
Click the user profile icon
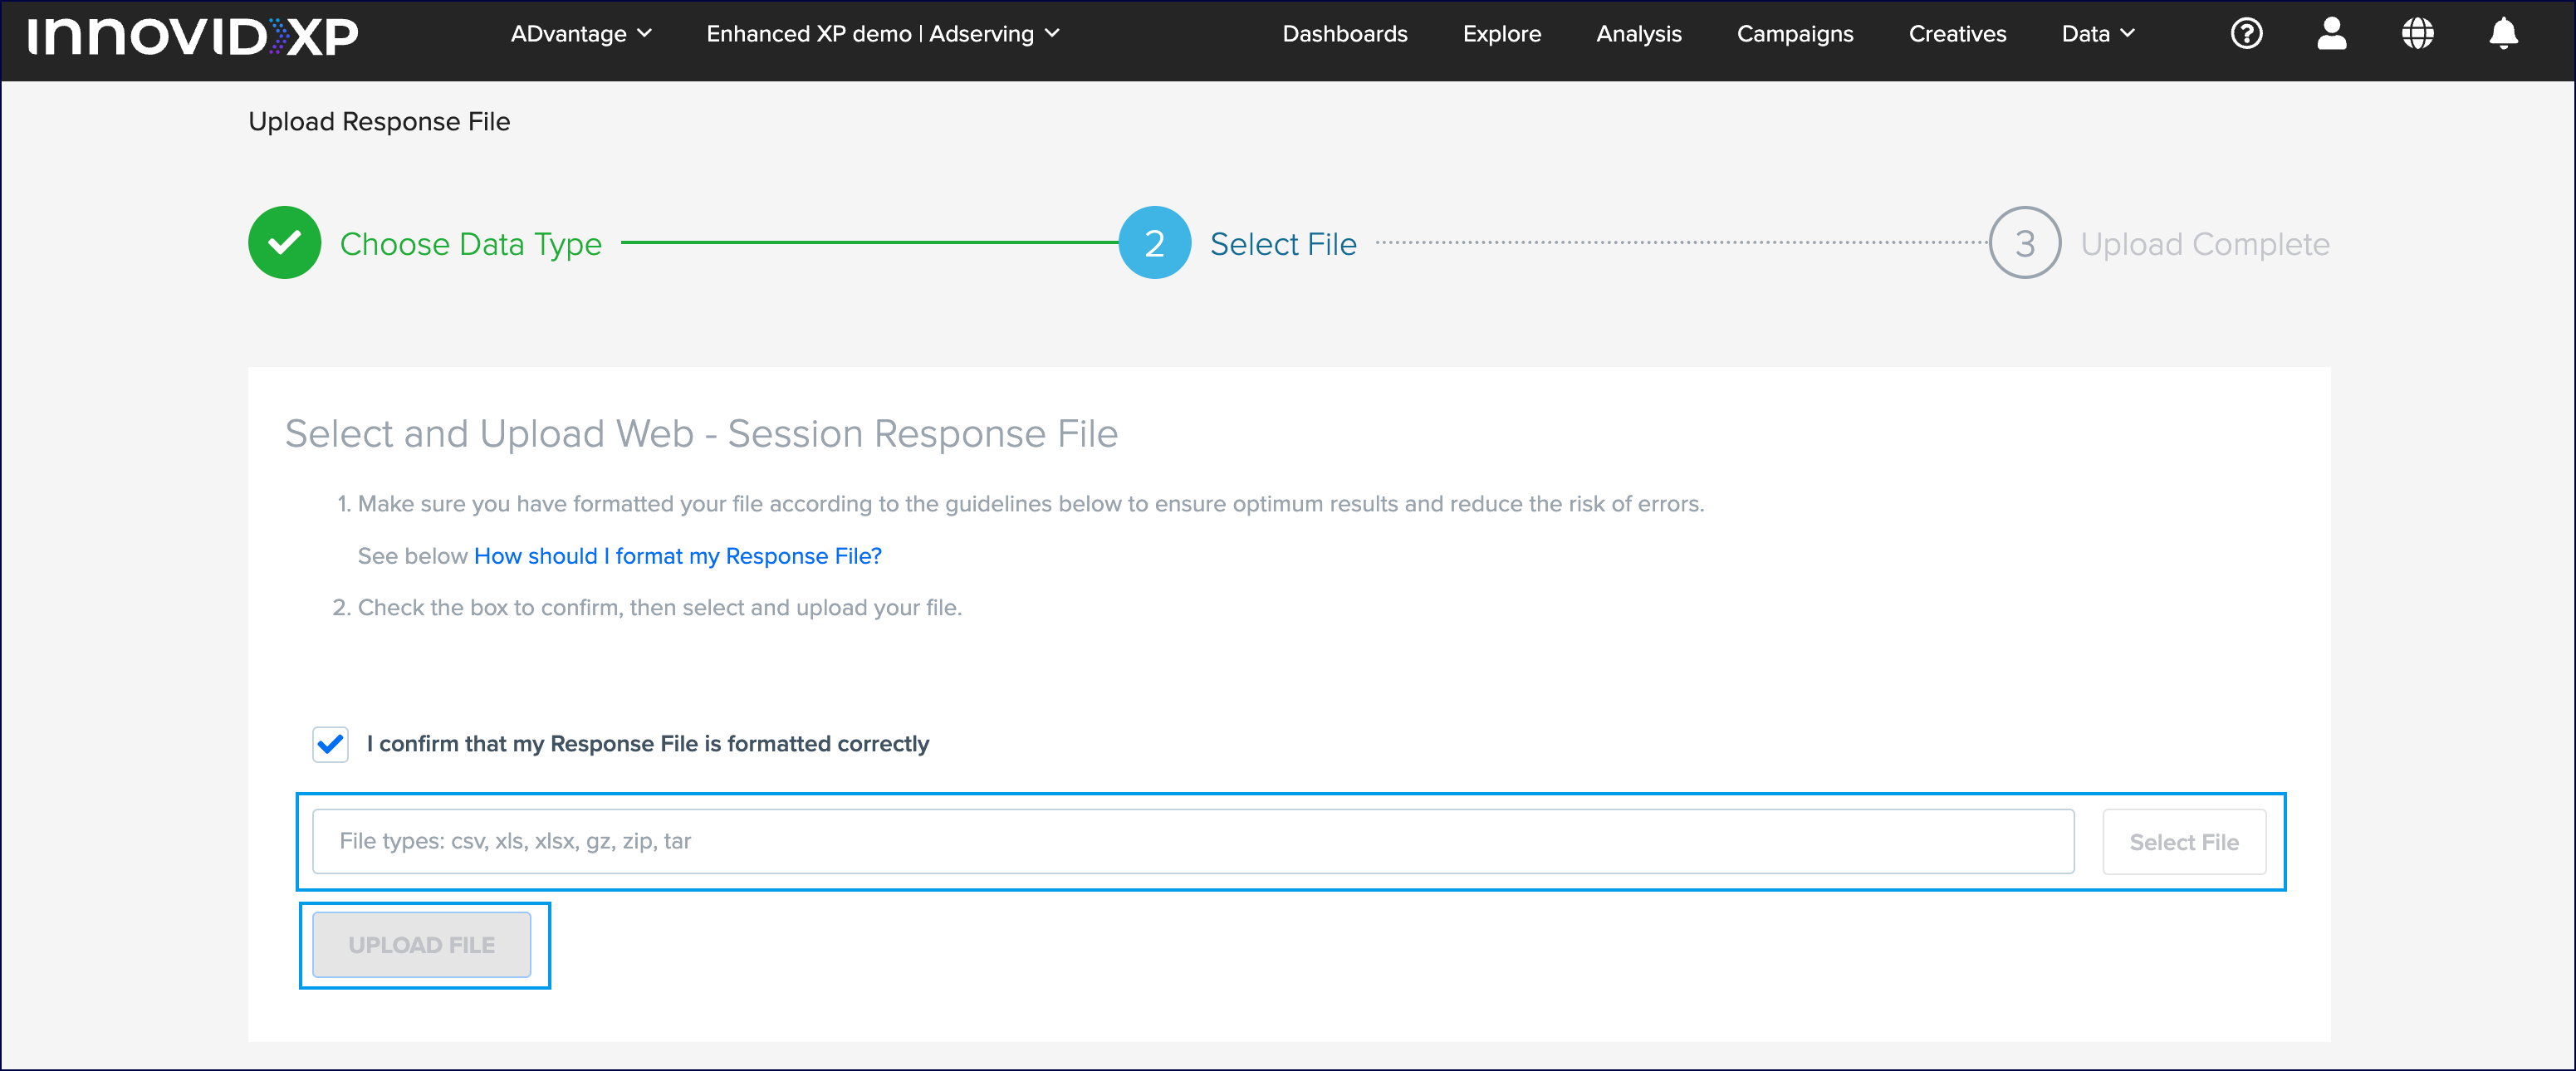[2331, 34]
